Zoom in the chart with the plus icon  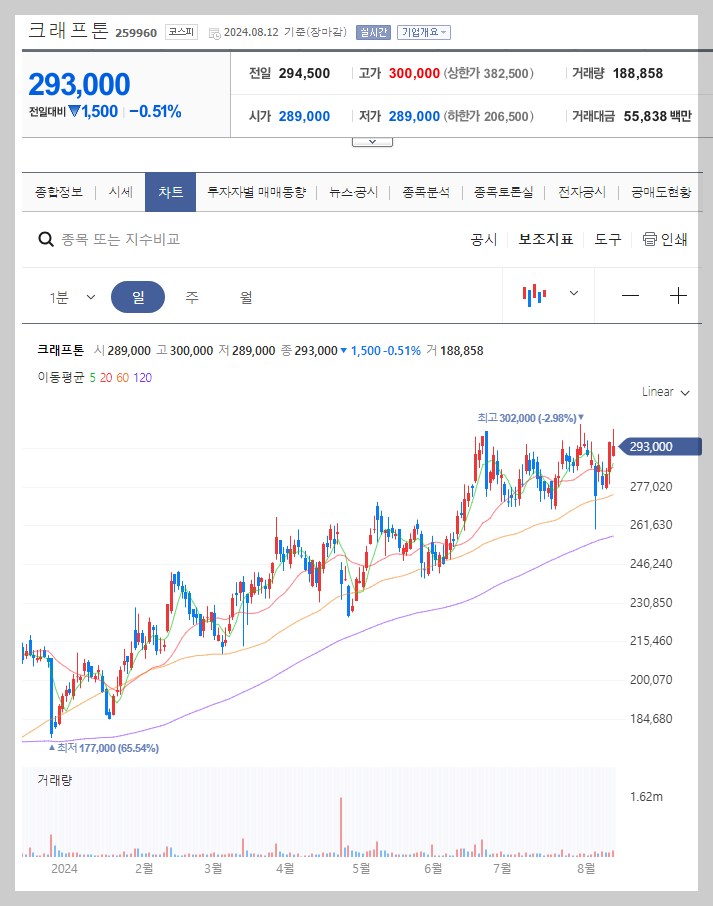[678, 296]
